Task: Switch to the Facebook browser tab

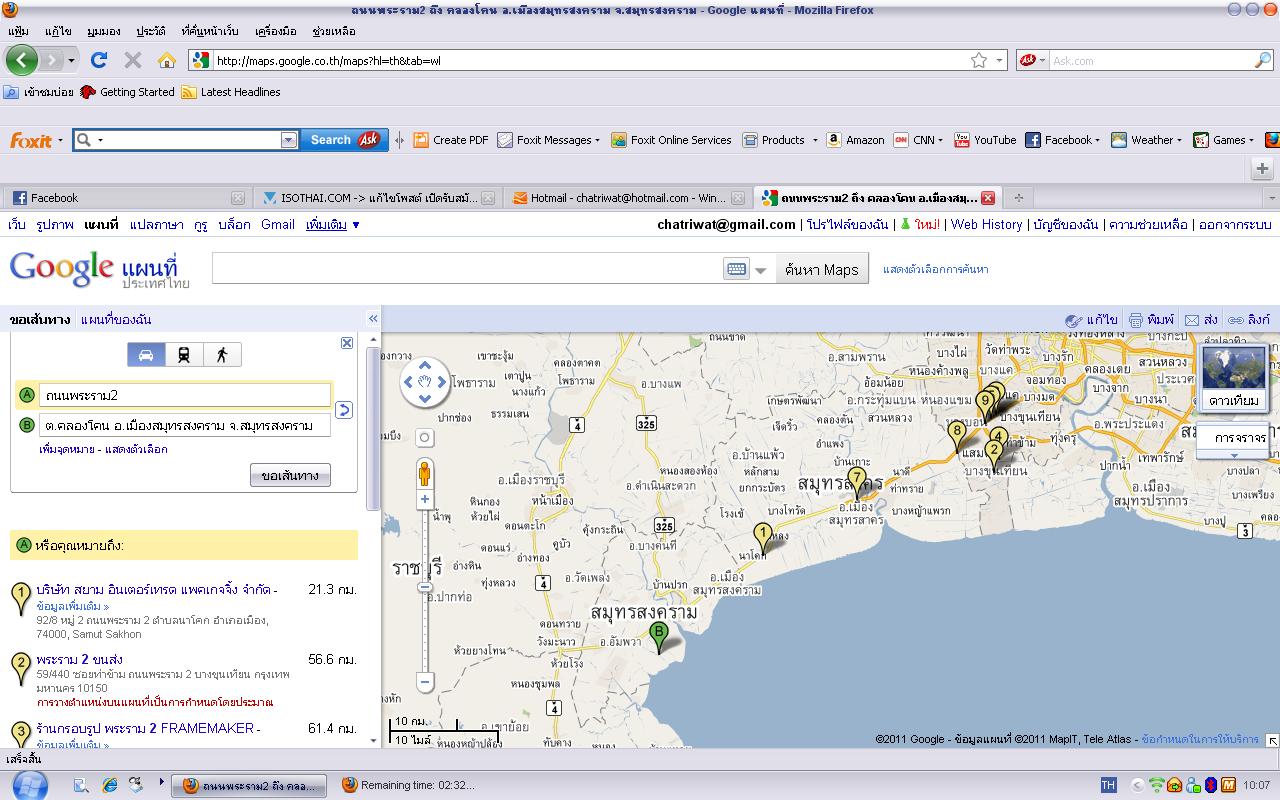Action: pyautogui.click(x=127, y=198)
